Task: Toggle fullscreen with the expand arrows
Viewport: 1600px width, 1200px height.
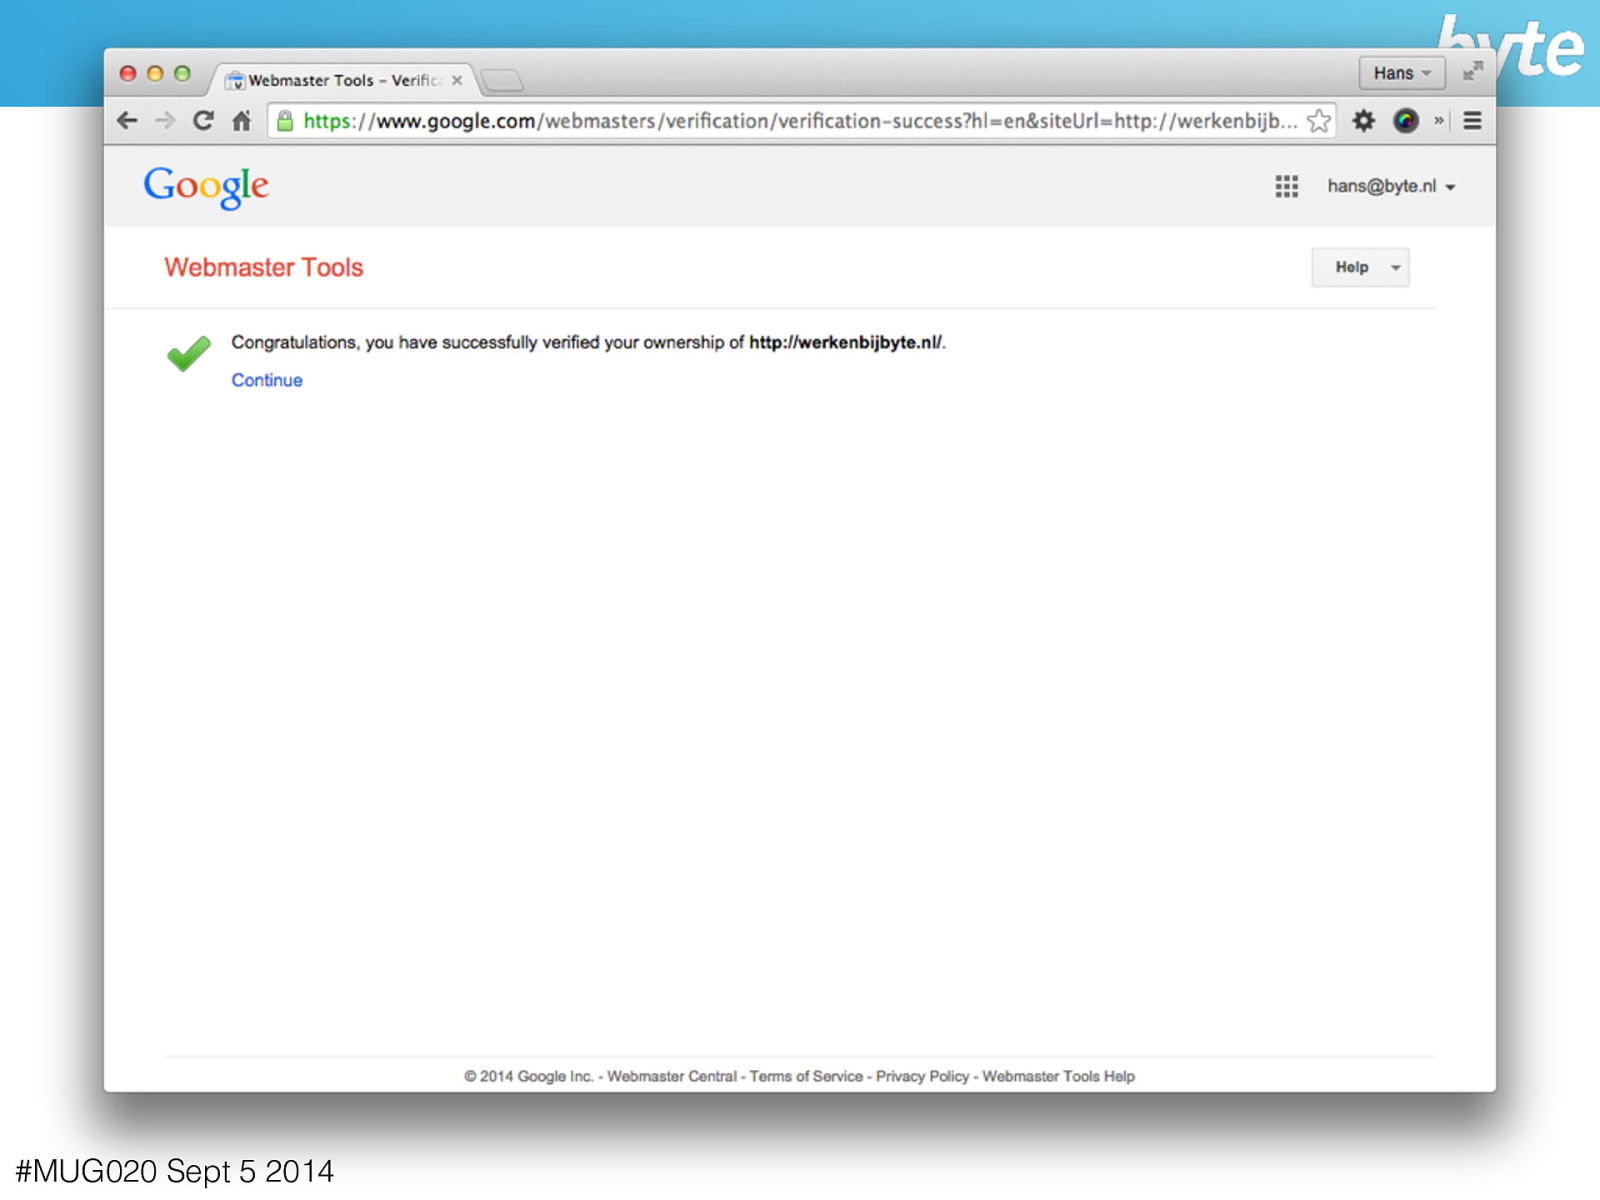Action: 1473,71
